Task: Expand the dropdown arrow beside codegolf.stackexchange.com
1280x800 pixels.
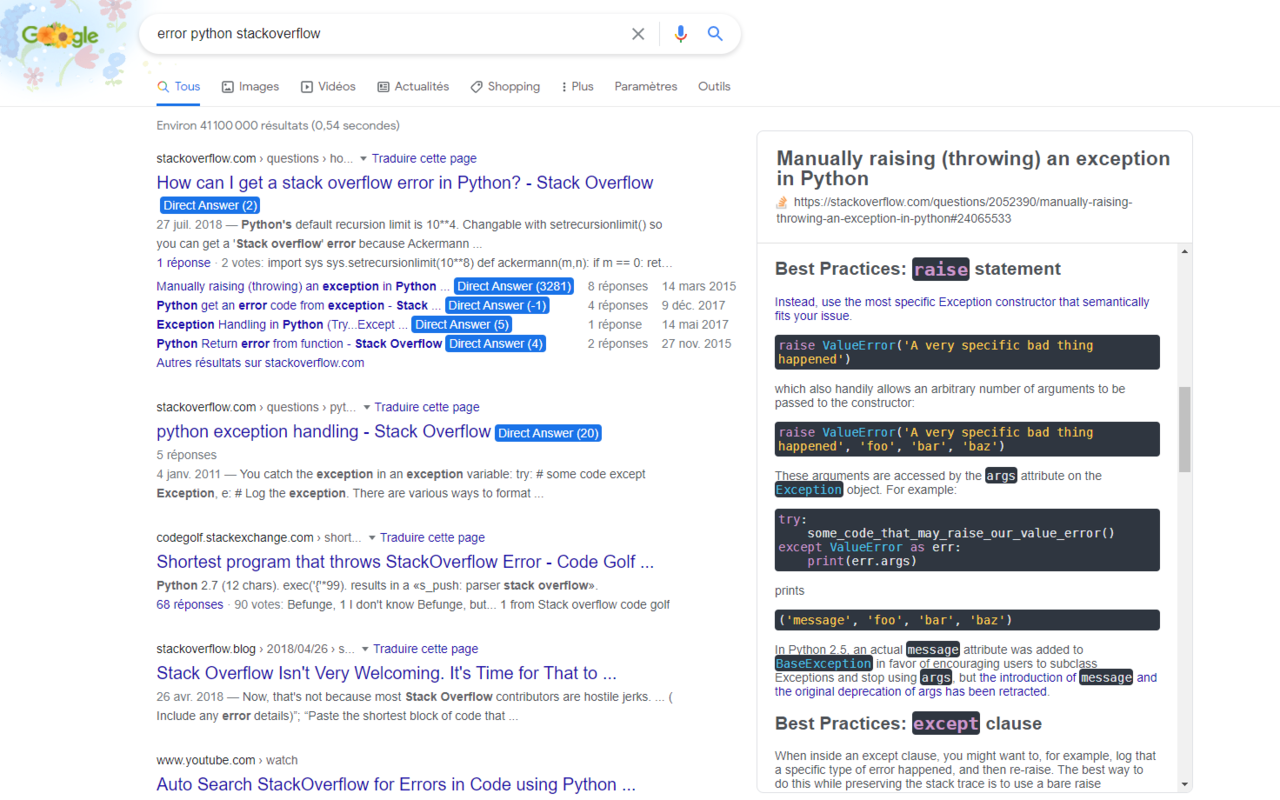Action: tap(372, 538)
